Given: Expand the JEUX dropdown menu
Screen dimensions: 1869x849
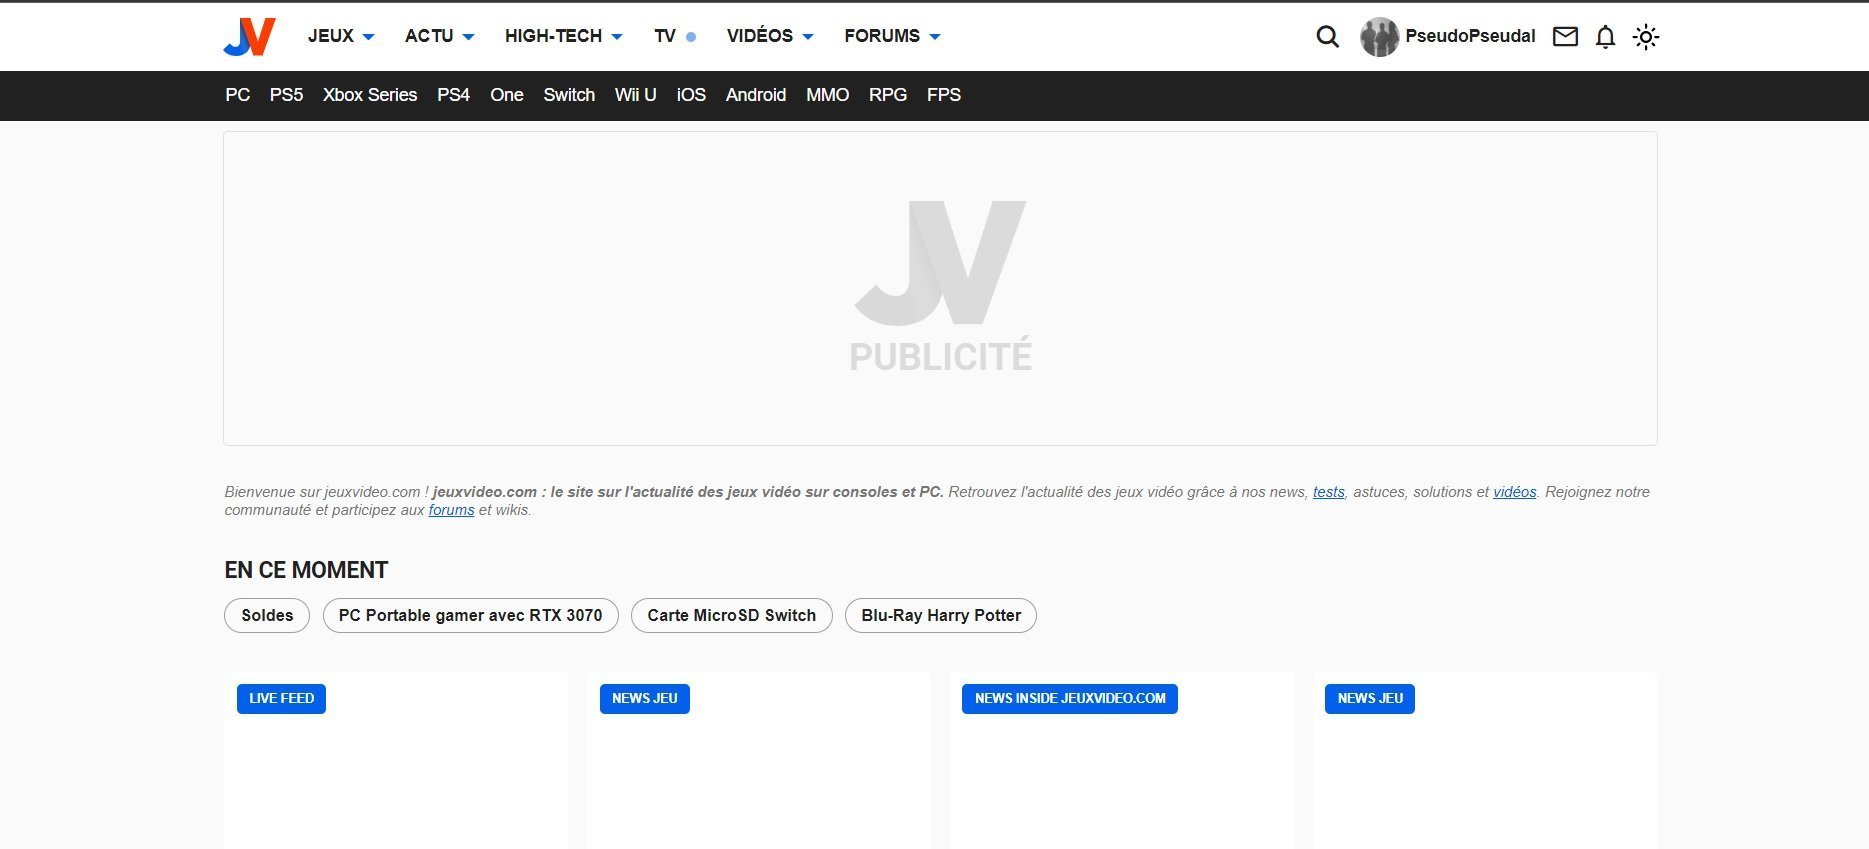Looking at the screenshot, I should tap(340, 36).
